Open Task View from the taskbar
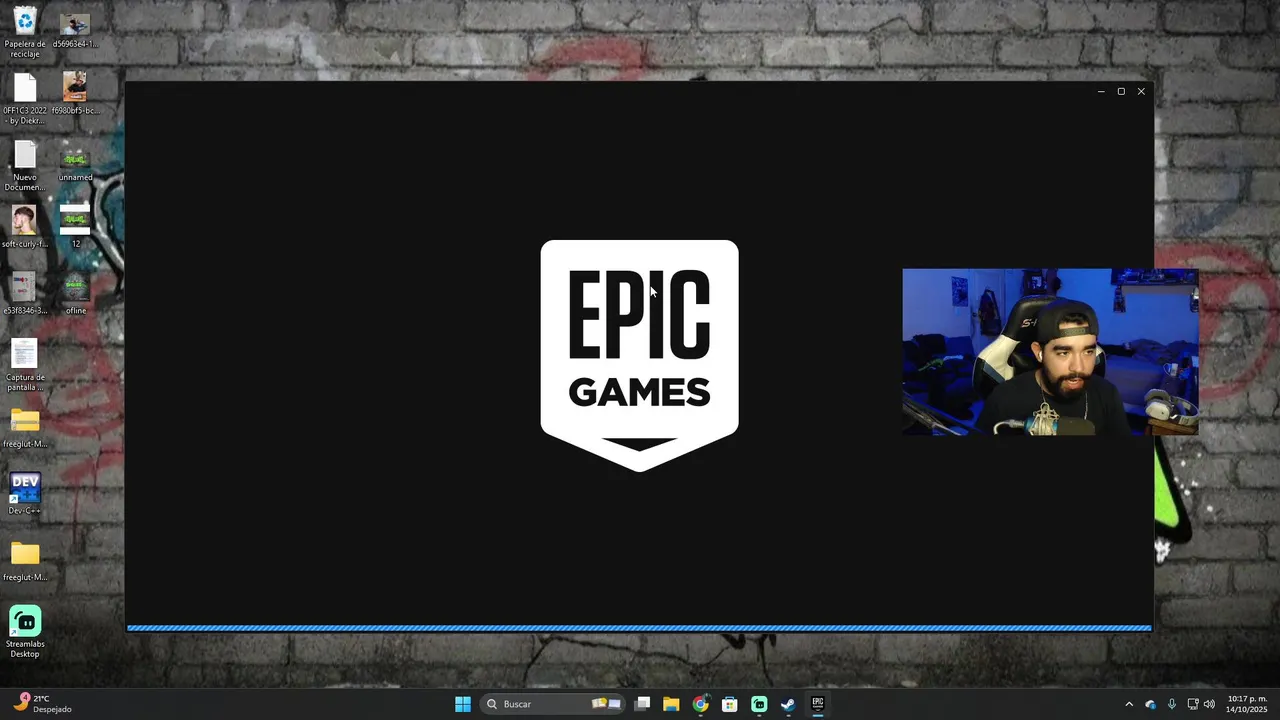The width and height of the screenshot is (1280, 720). point(643,704)
